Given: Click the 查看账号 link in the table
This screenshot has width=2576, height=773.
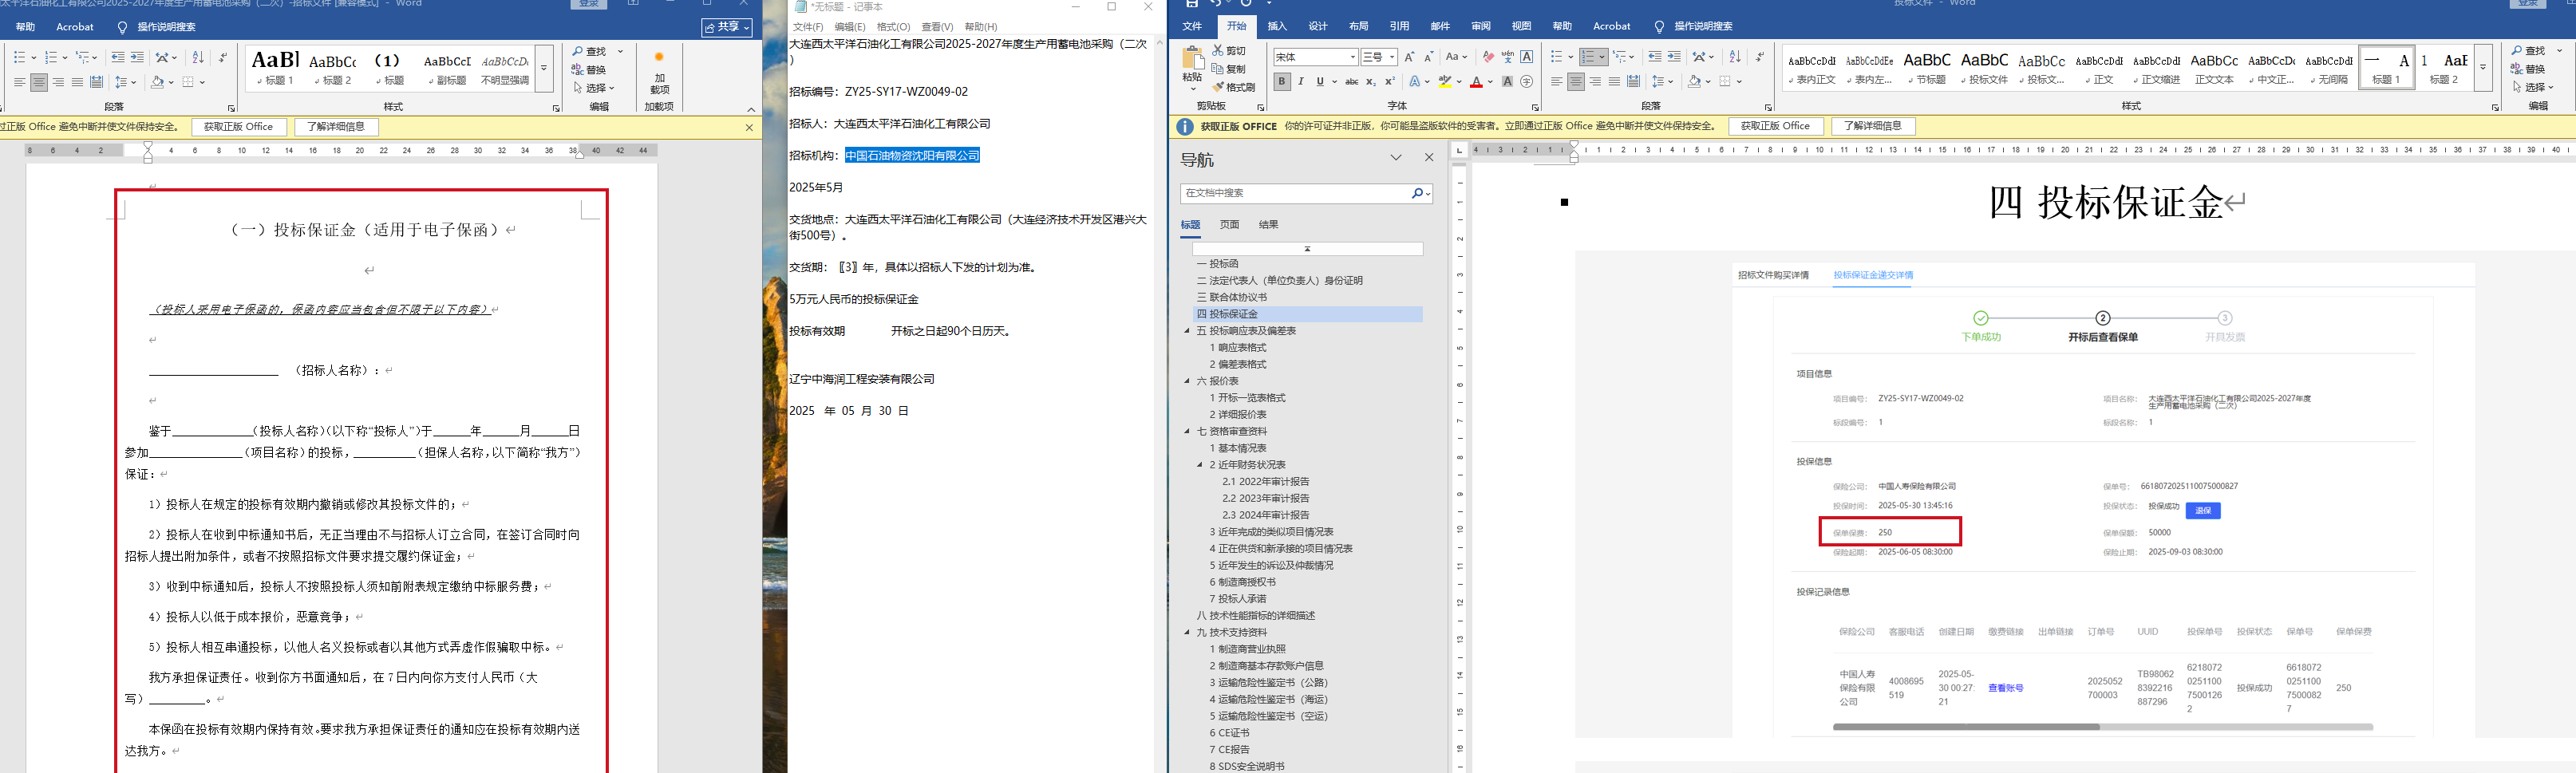Looking at the screenshot, I should (x=2005, y=688).
